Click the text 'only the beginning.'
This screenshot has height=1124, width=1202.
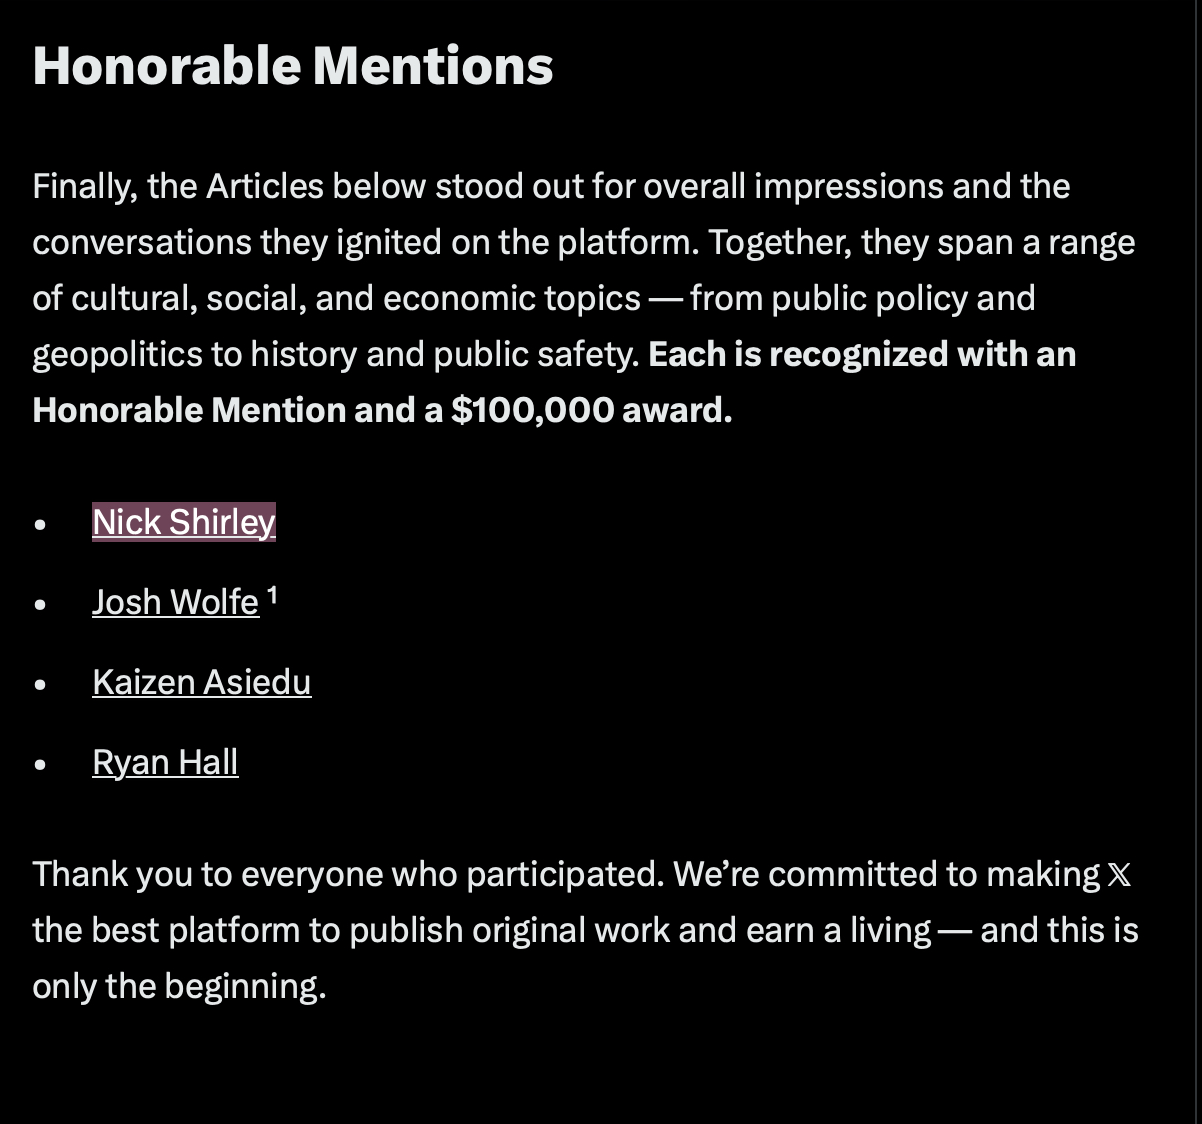coord(179,986)
